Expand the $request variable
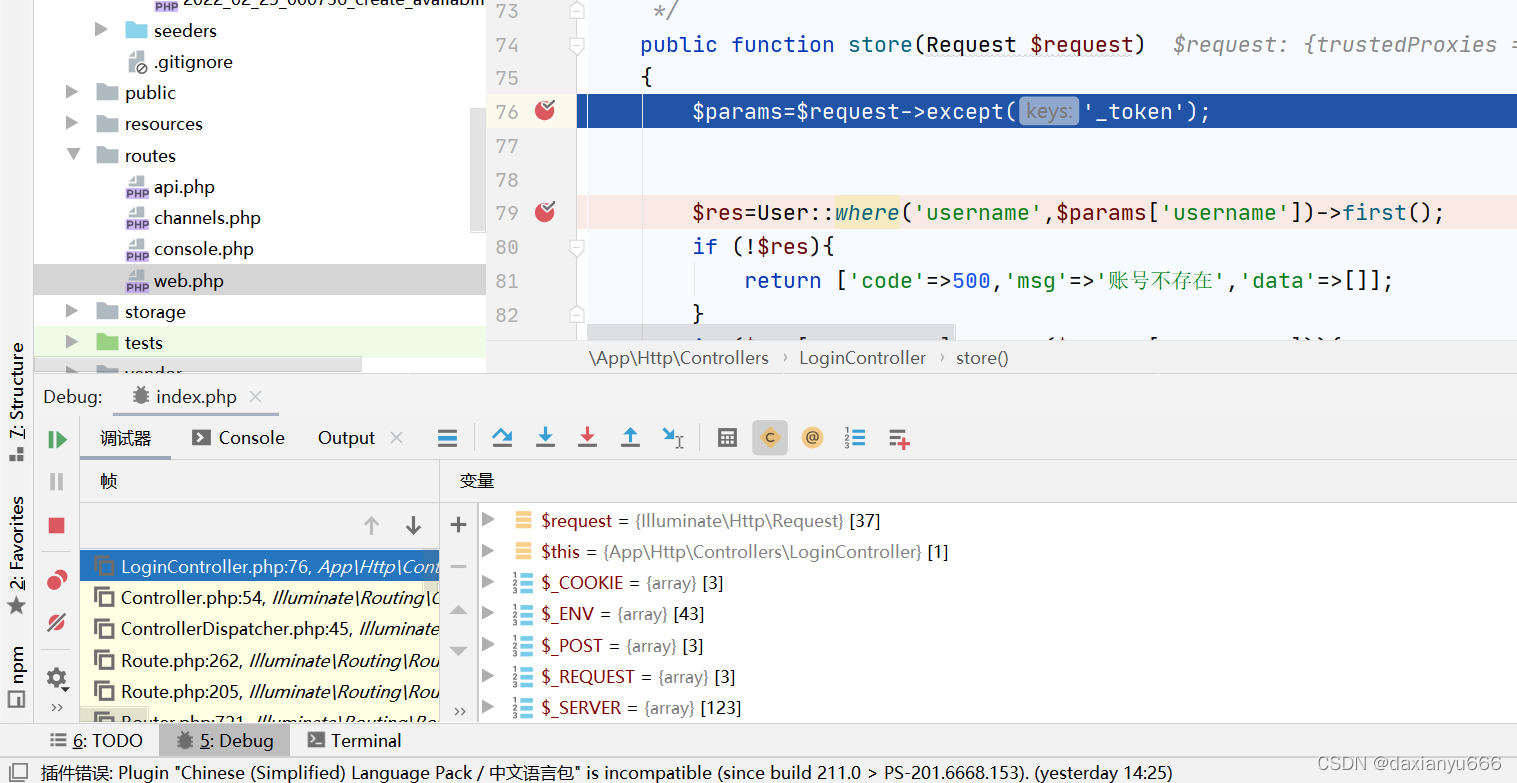This screenshot has height=783, width=1517. [487, 520]
